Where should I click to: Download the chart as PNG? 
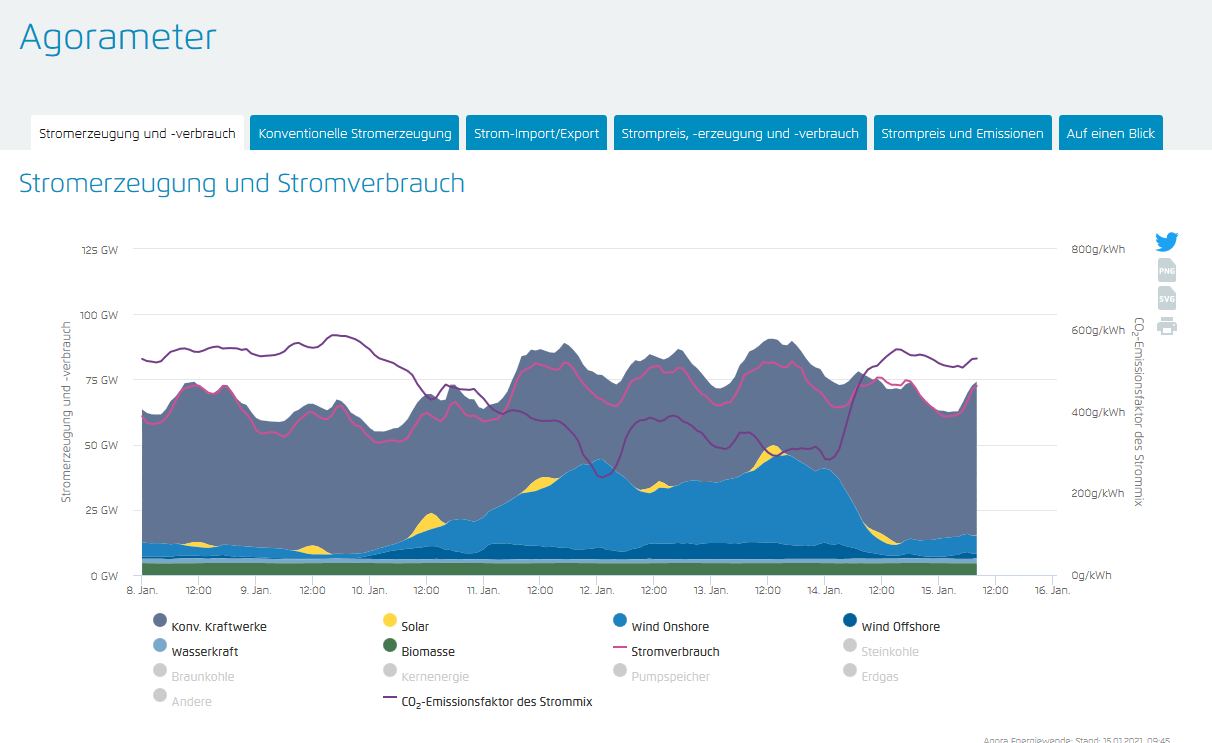click(1166, 270)
